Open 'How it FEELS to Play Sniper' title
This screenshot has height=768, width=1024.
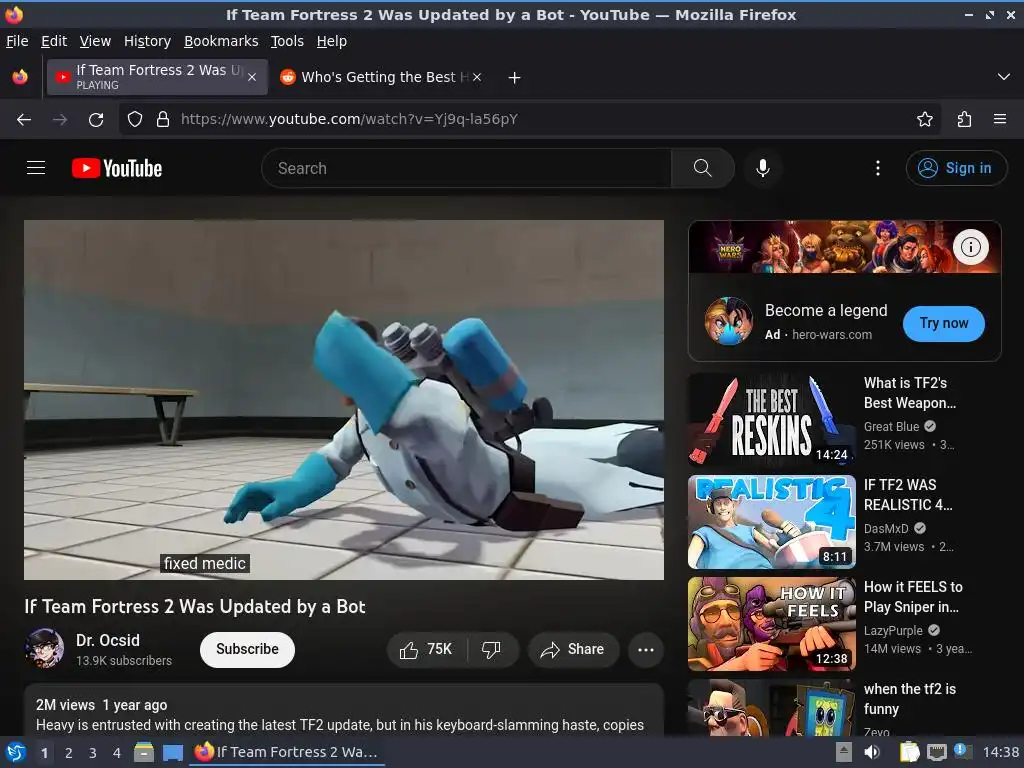pyautogui.click(x=913, y=597)
